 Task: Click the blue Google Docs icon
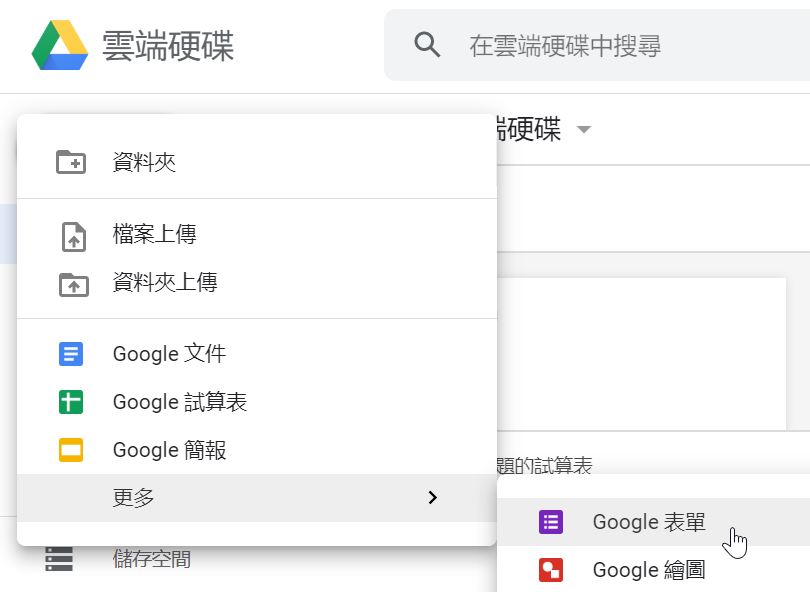click(x=71, y=354)
